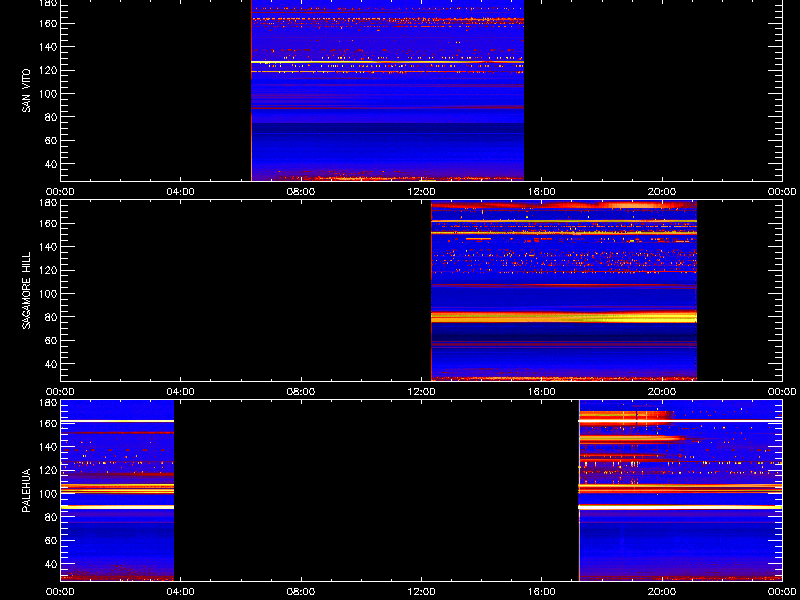Click the 16:00 time label under the San Vito plot
Screen dimensions: 800x600
[x=542, y=192]
